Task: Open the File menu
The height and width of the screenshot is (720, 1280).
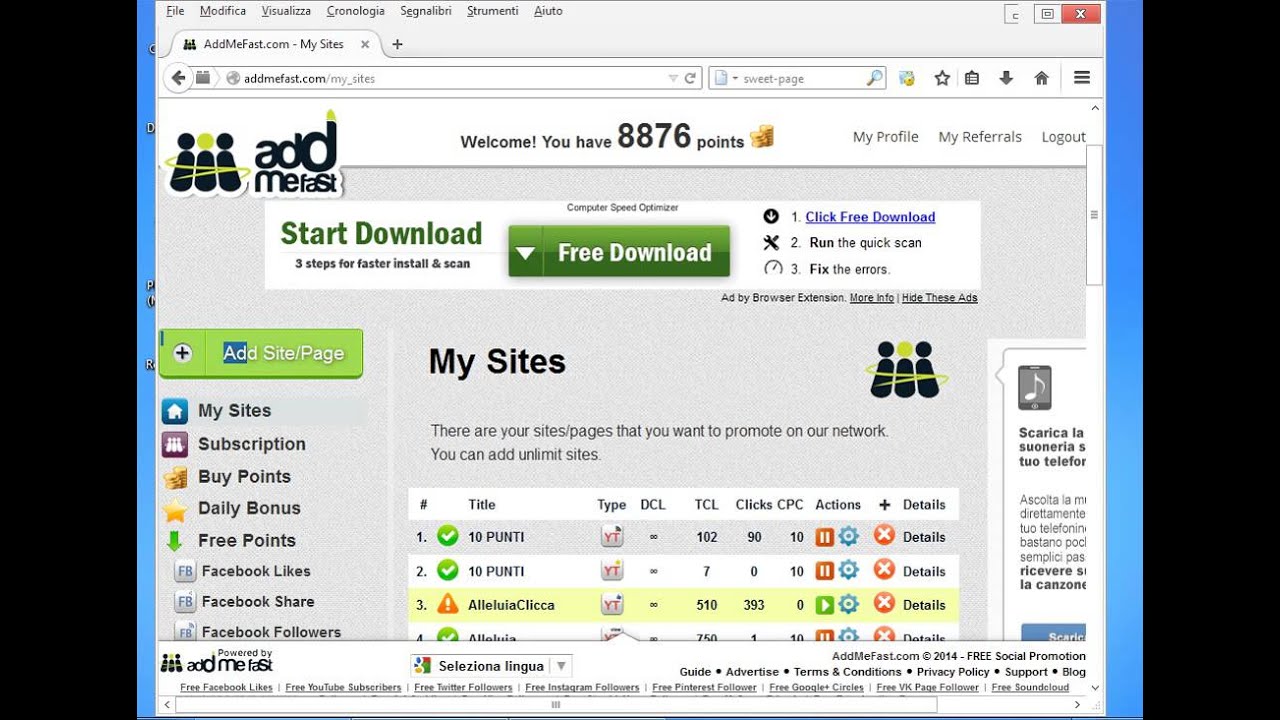Action: coord(175,11)
